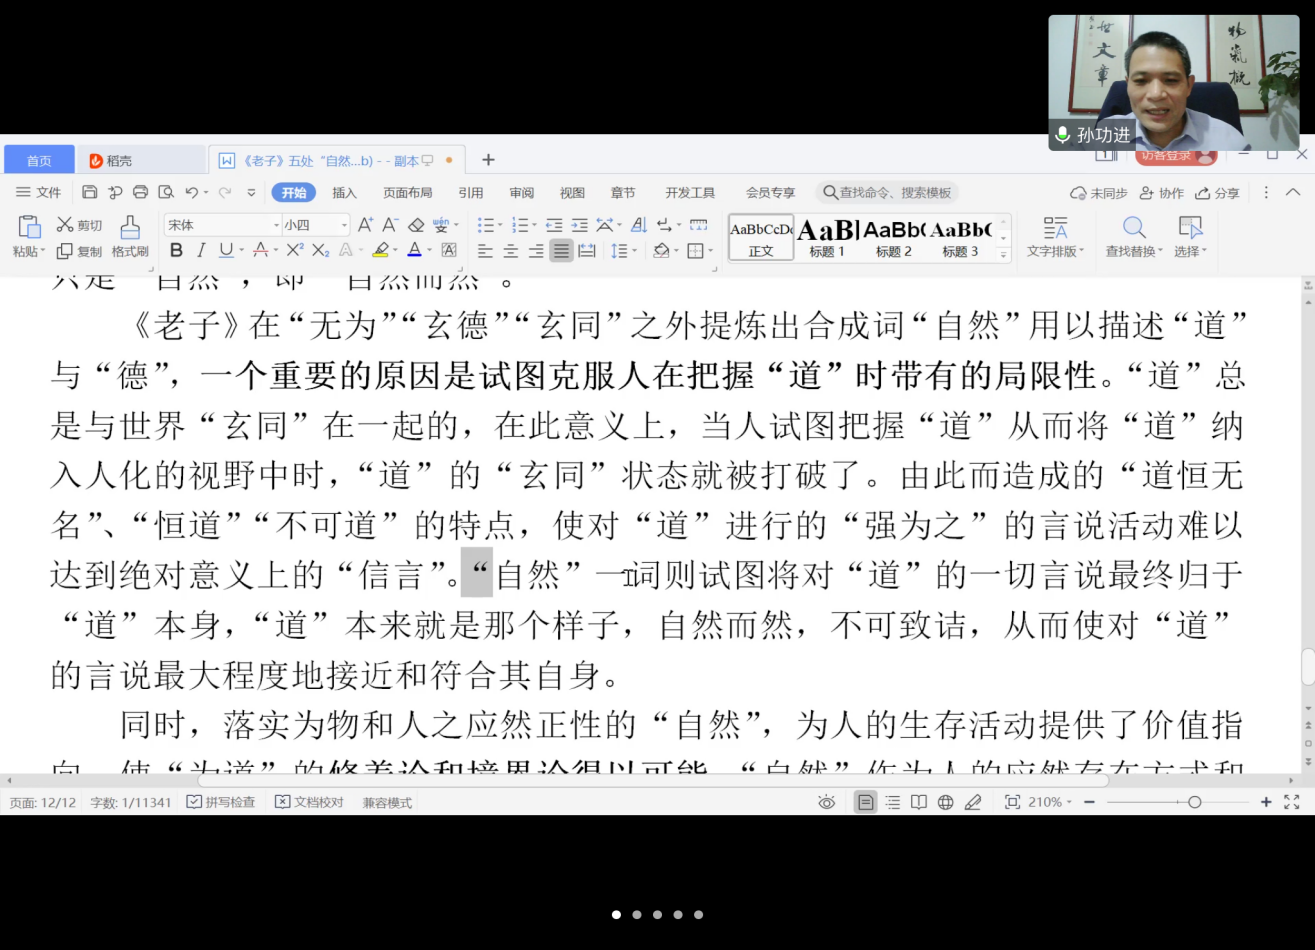Switch to the Review (审阅) tab
Viewport: 1315px width, 950px height.
(x=521, y=192)
